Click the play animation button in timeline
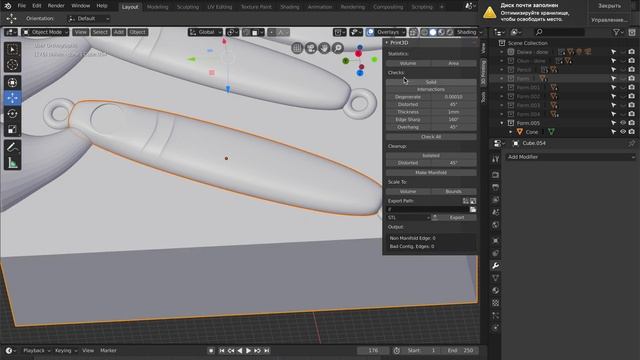The image size is (640, 360). pos(248,351)
